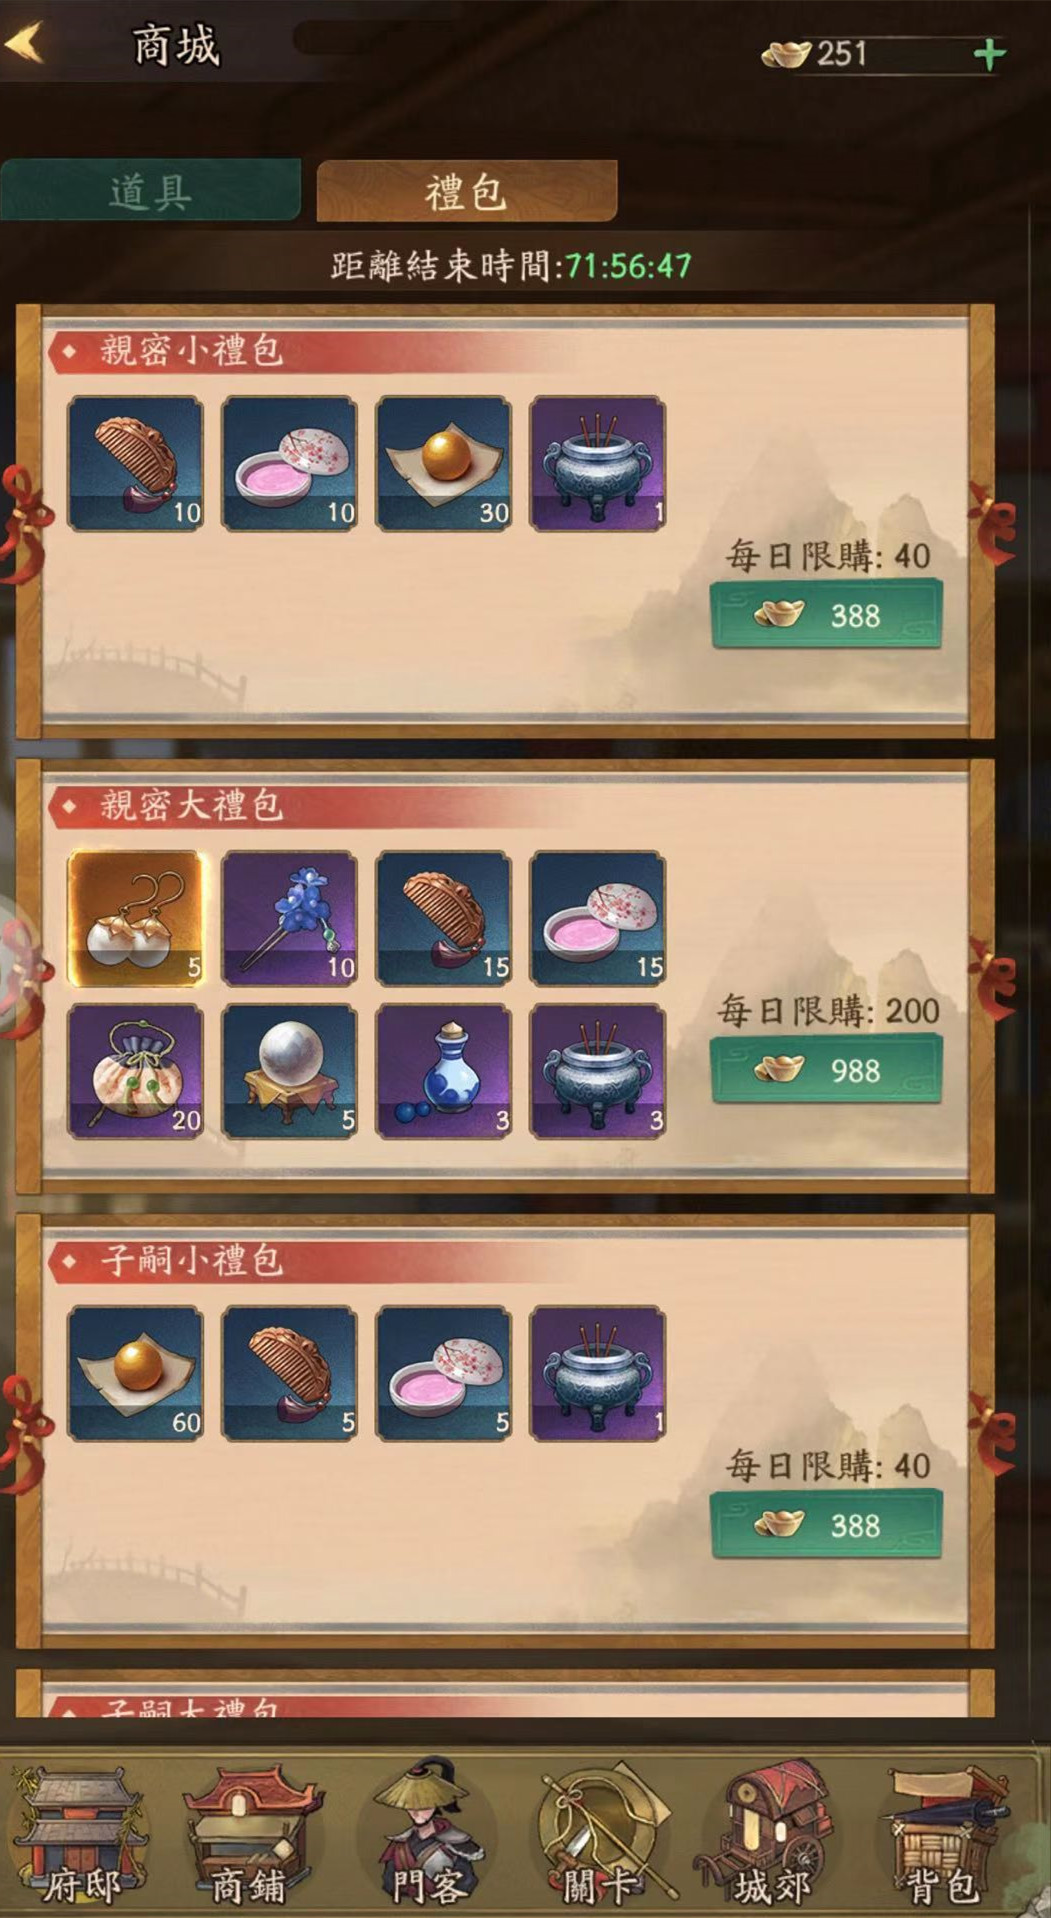Buy 子嗣小禮包 for 388 ingots

(826, 1525)
